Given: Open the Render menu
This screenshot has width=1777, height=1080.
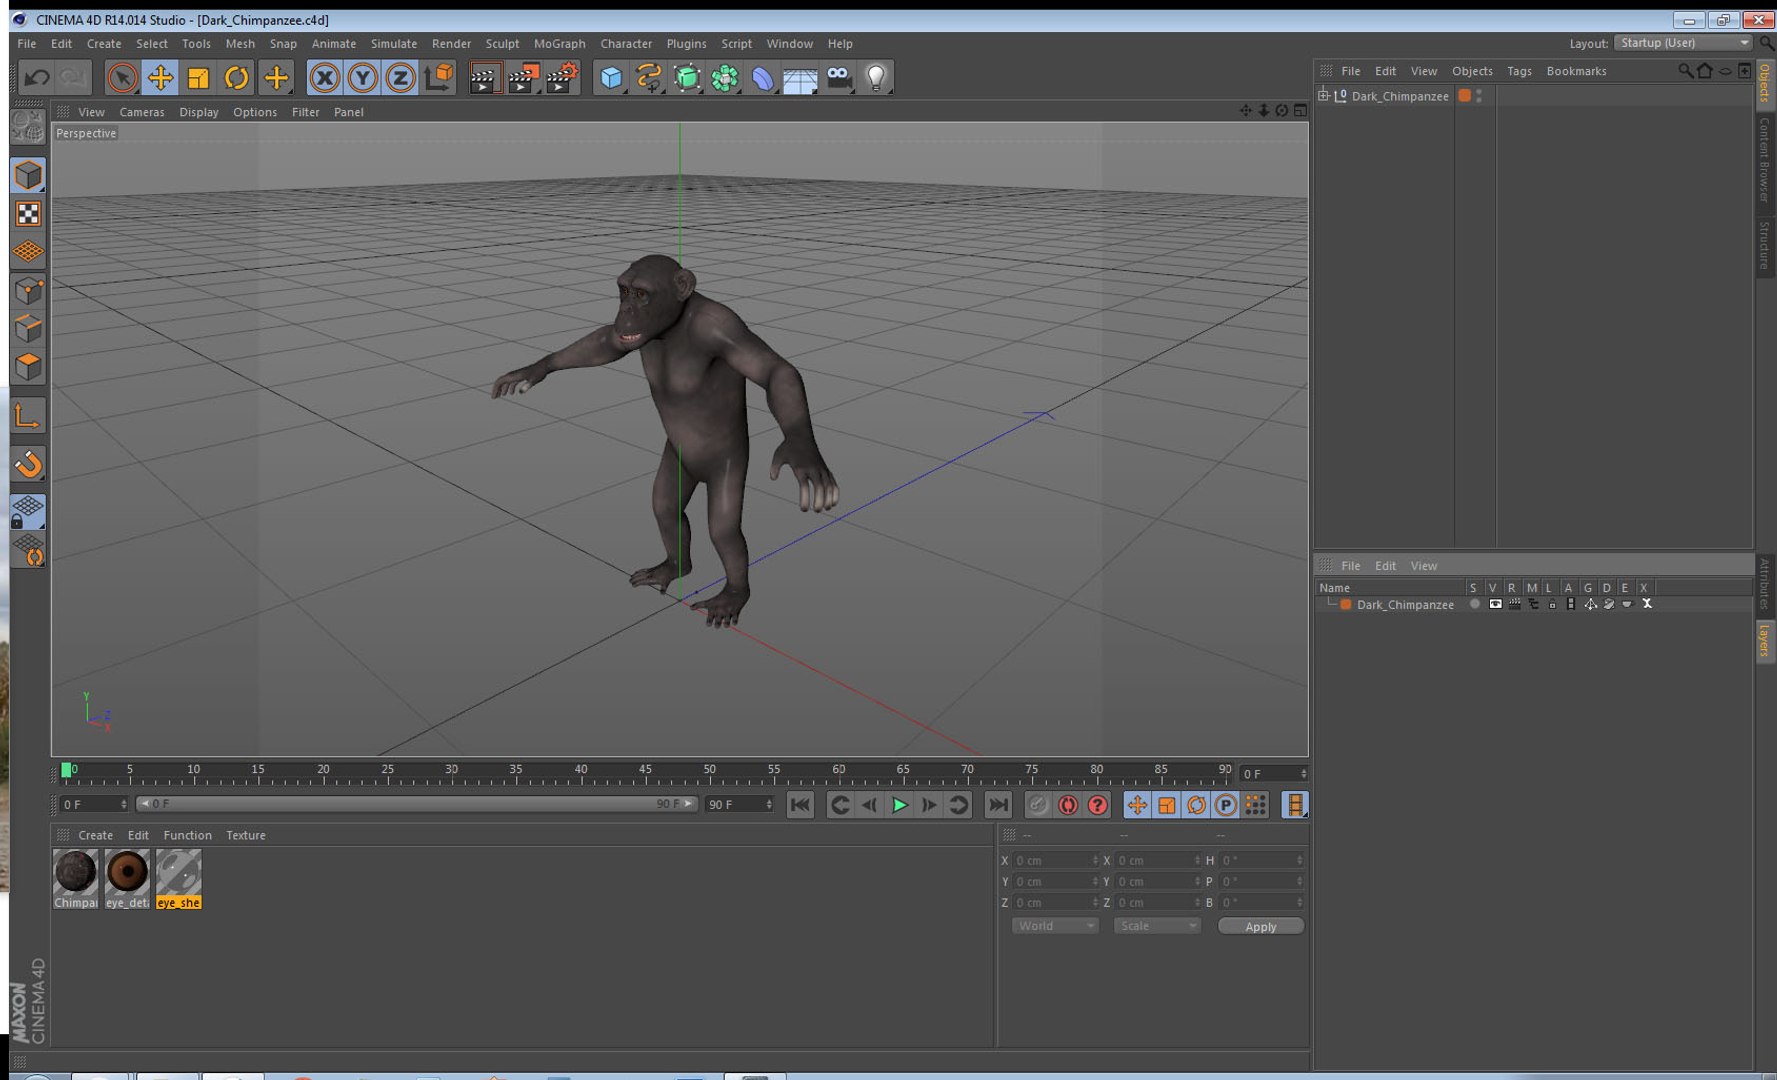Looking at the screenshot, I should point(451,44).
